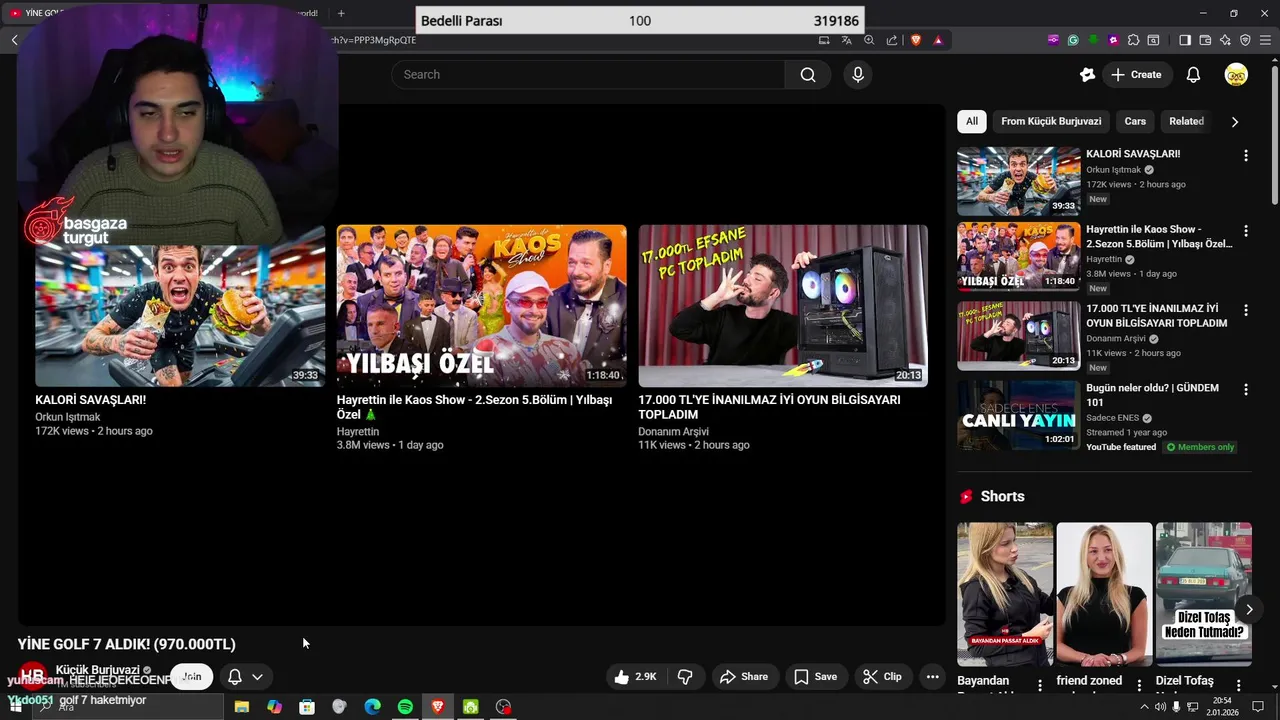Open Küçük Burjuvazi channel name link

click(x=97, y=670)
